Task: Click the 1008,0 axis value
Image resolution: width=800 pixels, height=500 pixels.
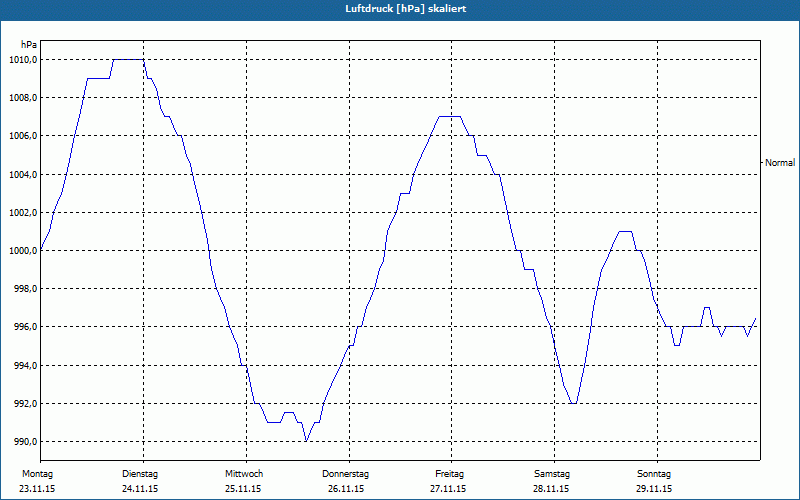Action: (x=23, y=97)
